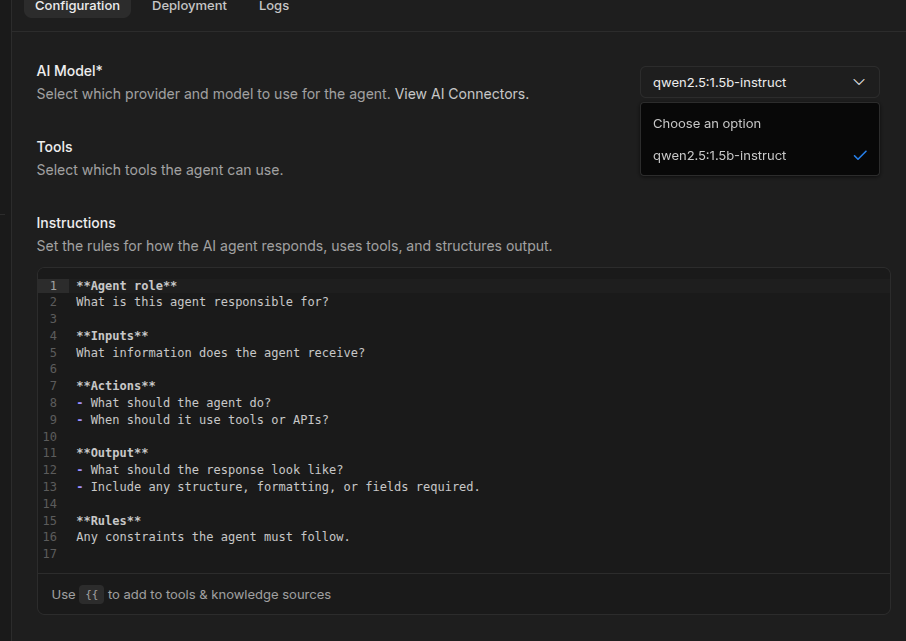Click the blue checkmark beside selected model
906x641 pixels.
click(x=859, y=156)
